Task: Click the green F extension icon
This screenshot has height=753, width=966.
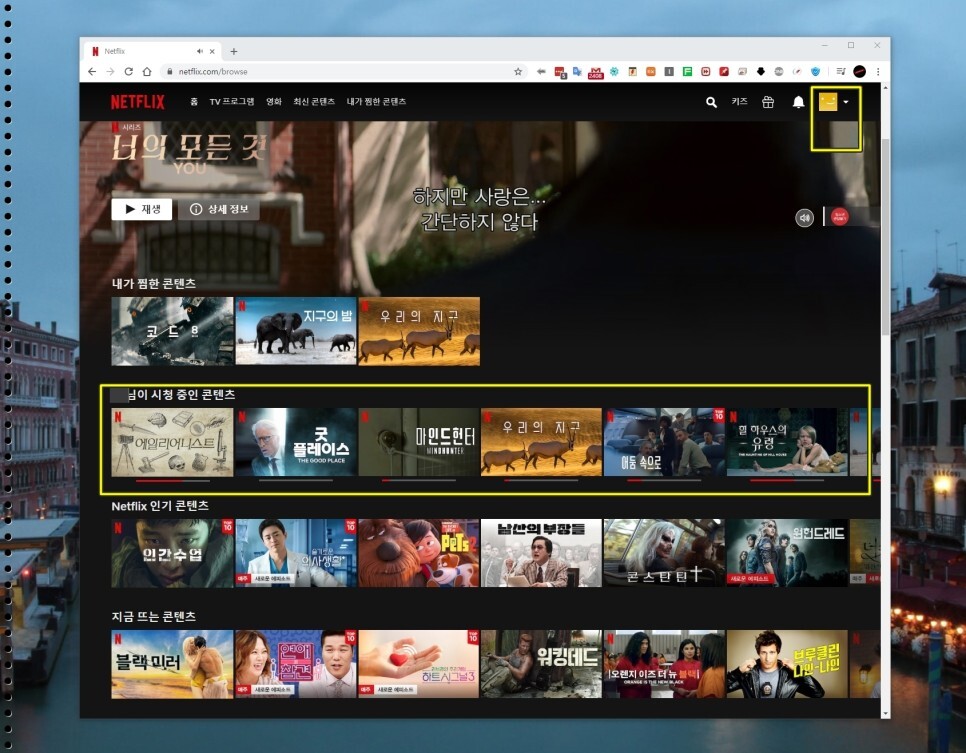Action: [687, 71]
